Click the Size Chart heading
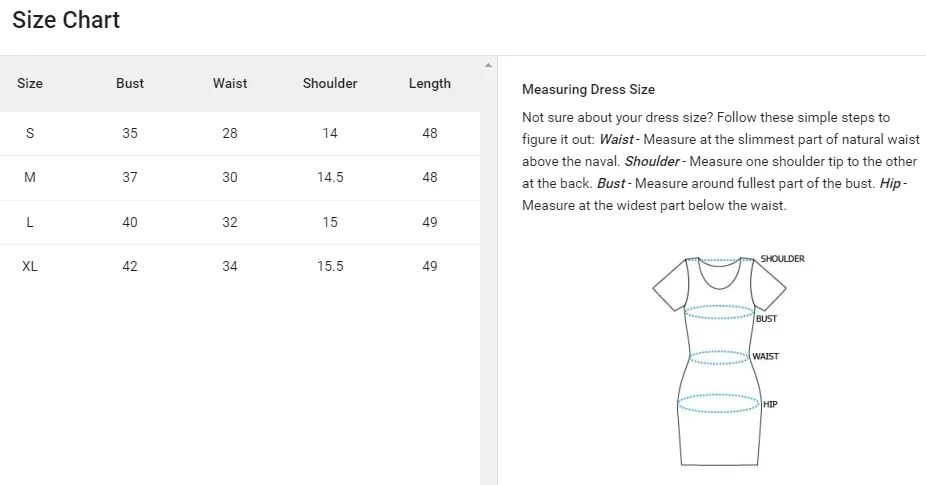926x485 pixels. click(x=66, y=20)
